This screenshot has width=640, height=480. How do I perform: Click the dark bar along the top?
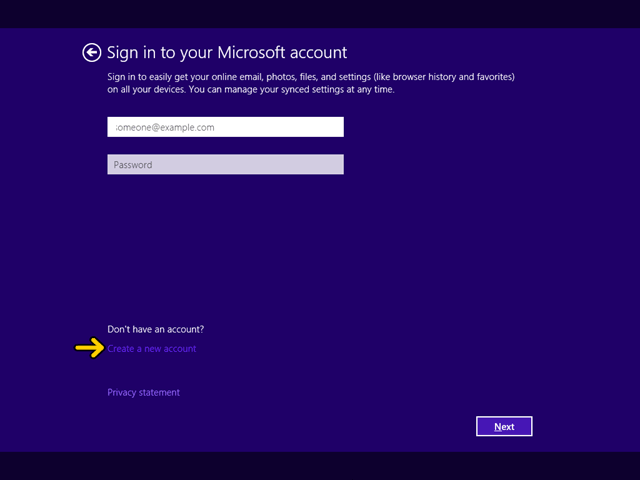(320, 14)
